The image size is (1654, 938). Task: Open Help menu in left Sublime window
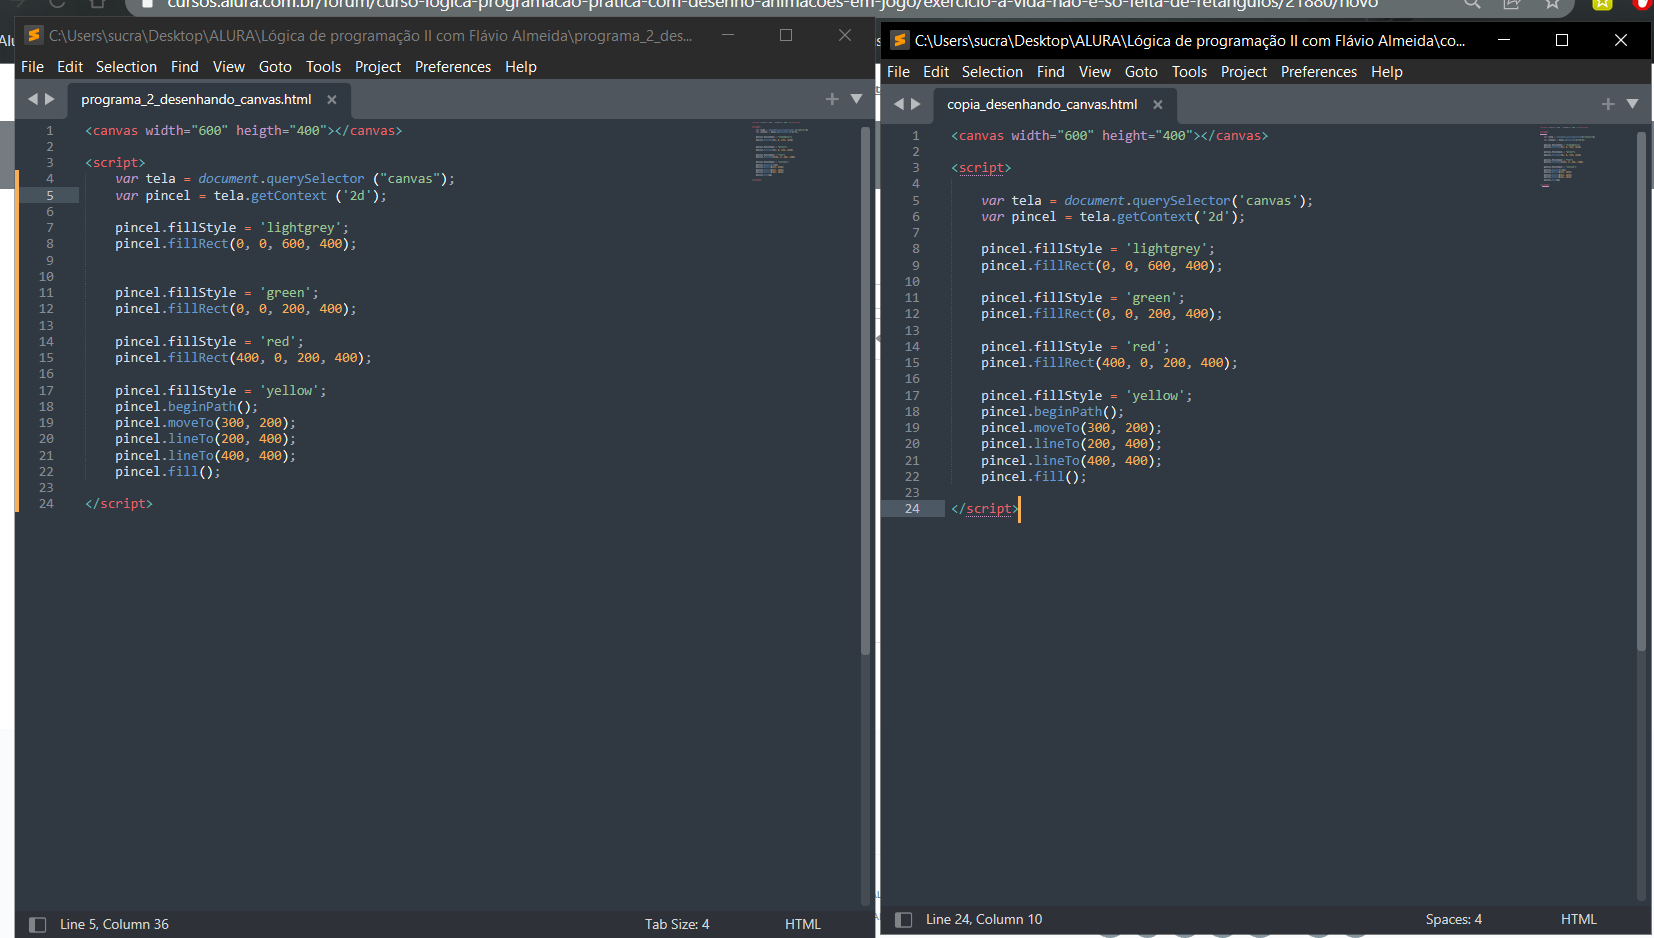521,67
